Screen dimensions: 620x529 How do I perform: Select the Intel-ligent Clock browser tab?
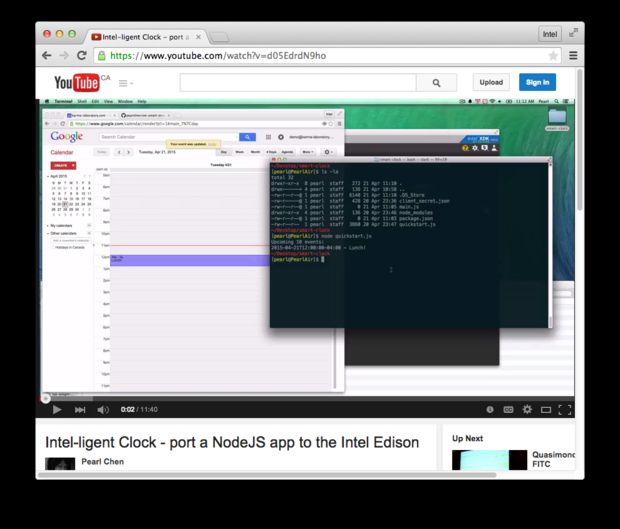tap(145, 36)
